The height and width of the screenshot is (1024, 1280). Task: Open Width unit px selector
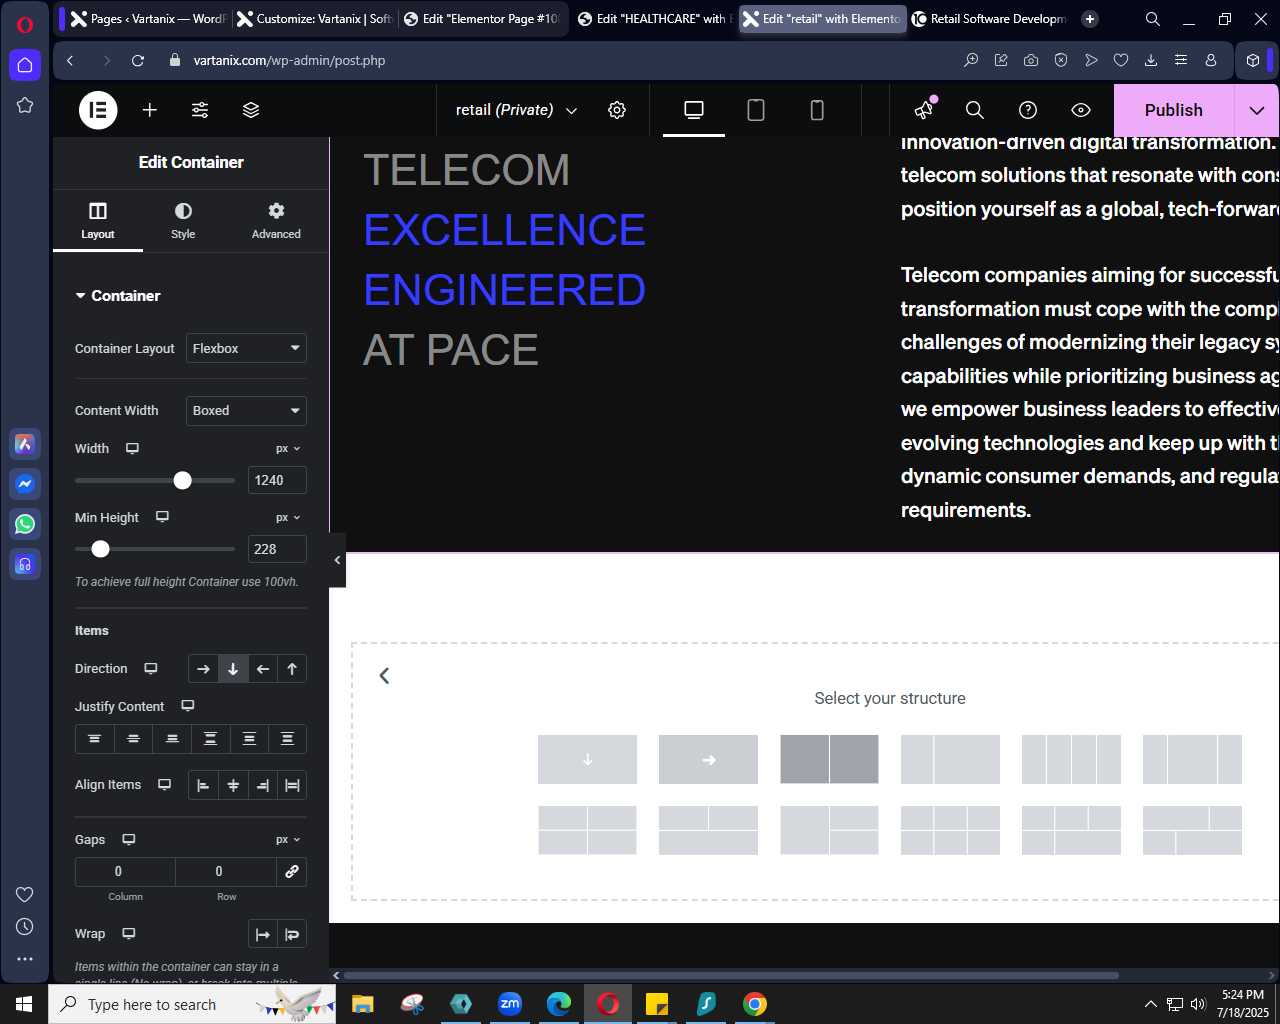(288, 449)
